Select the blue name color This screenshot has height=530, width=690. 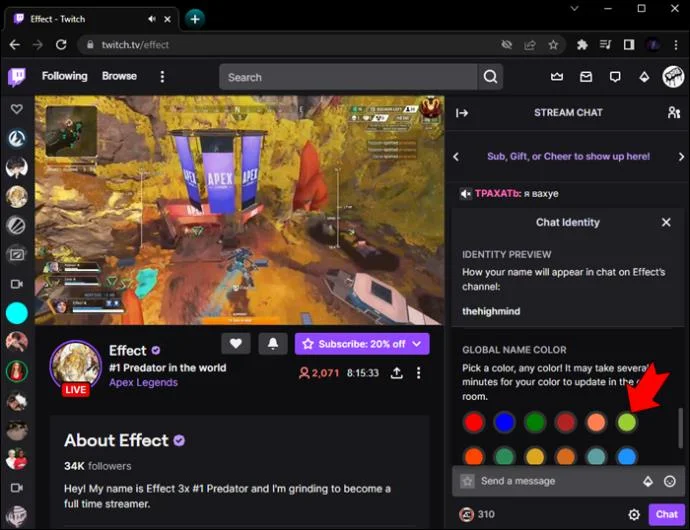point(504,422)
